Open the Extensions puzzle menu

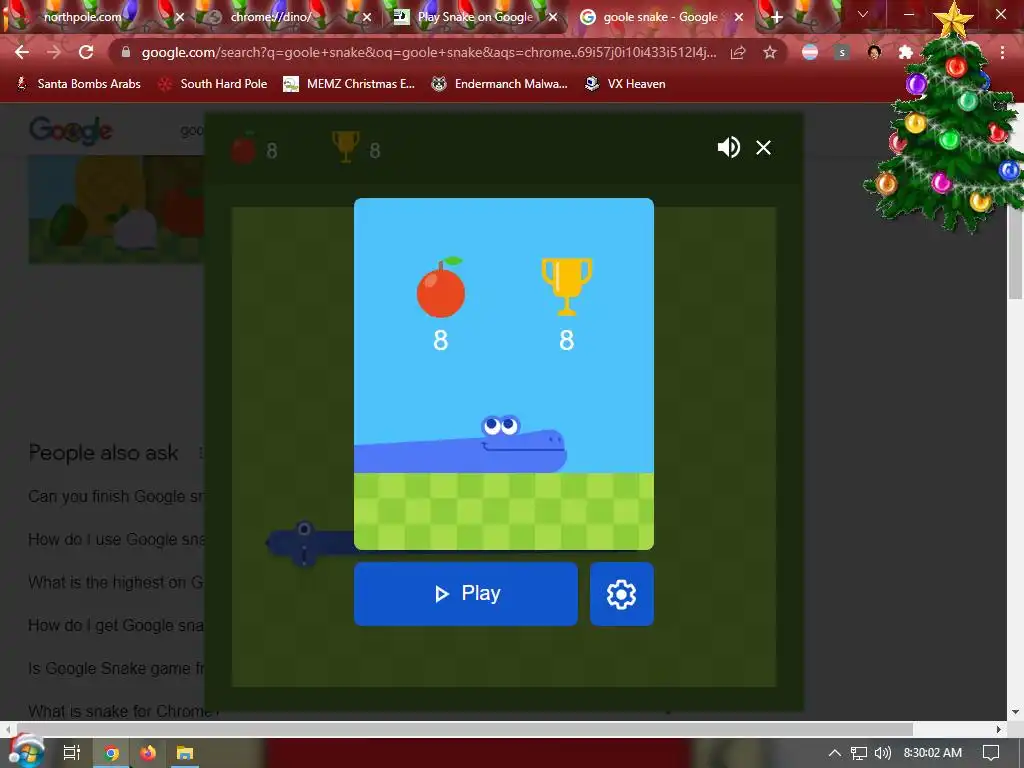click(x=905, y=52)
